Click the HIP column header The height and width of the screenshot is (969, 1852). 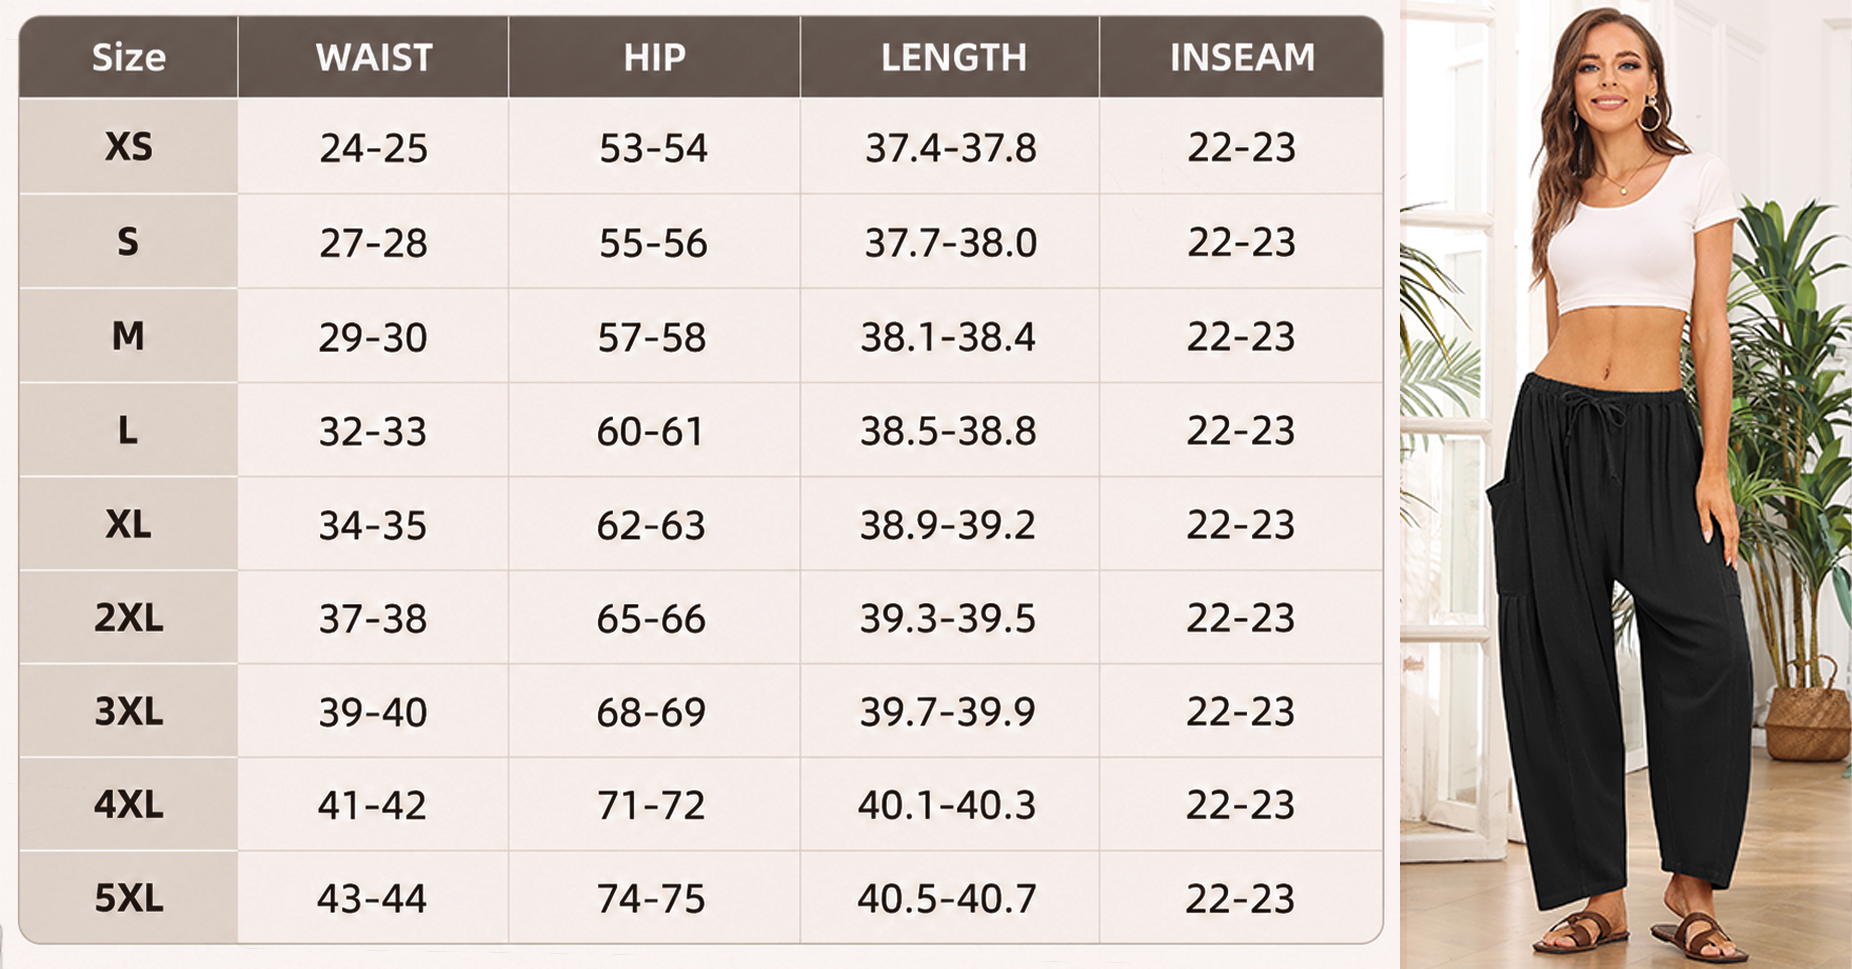click(655, 57)
